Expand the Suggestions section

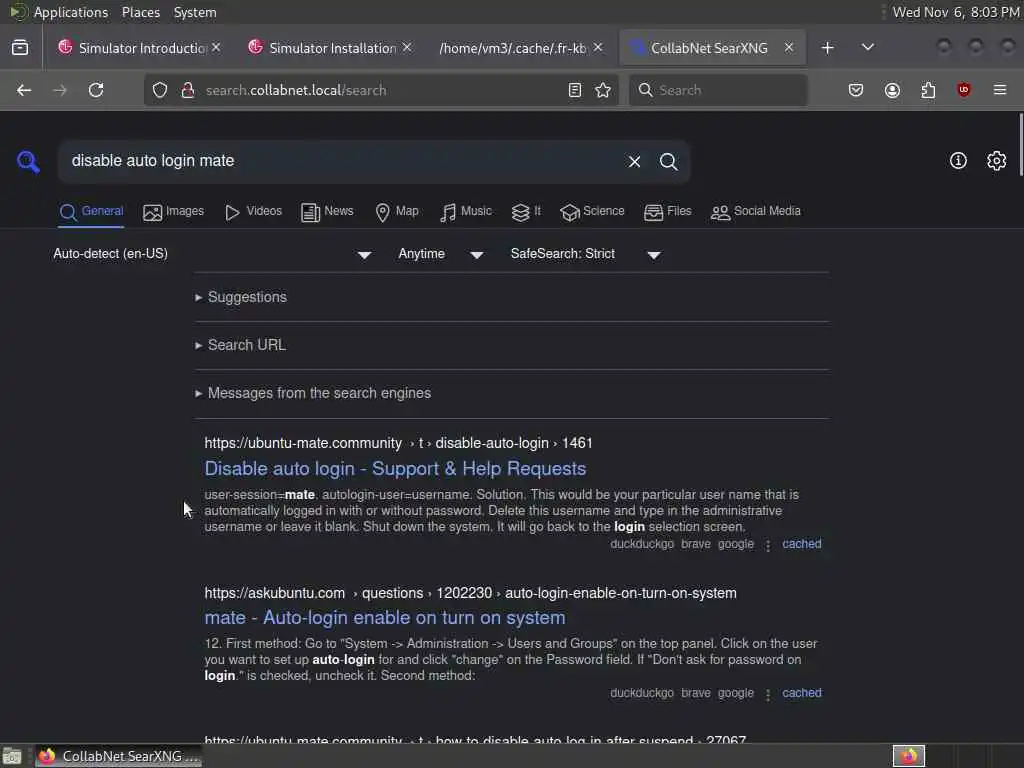coord(241,297)
